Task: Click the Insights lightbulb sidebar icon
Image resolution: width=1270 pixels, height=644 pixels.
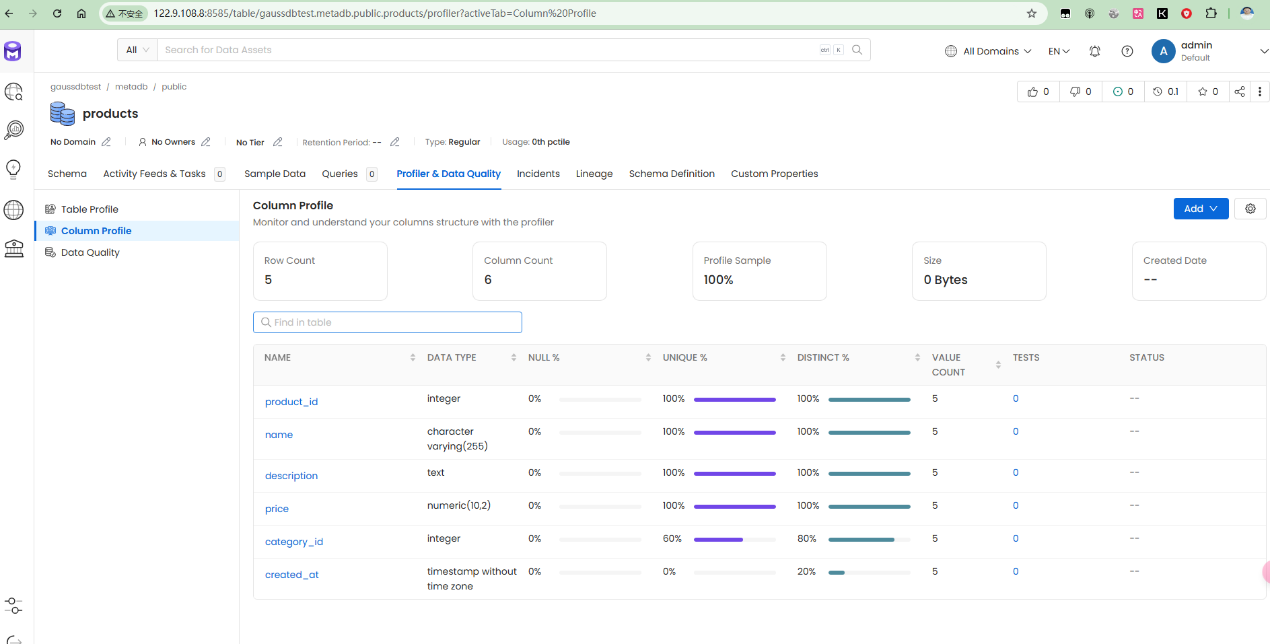Action: [x=14, y=168]
